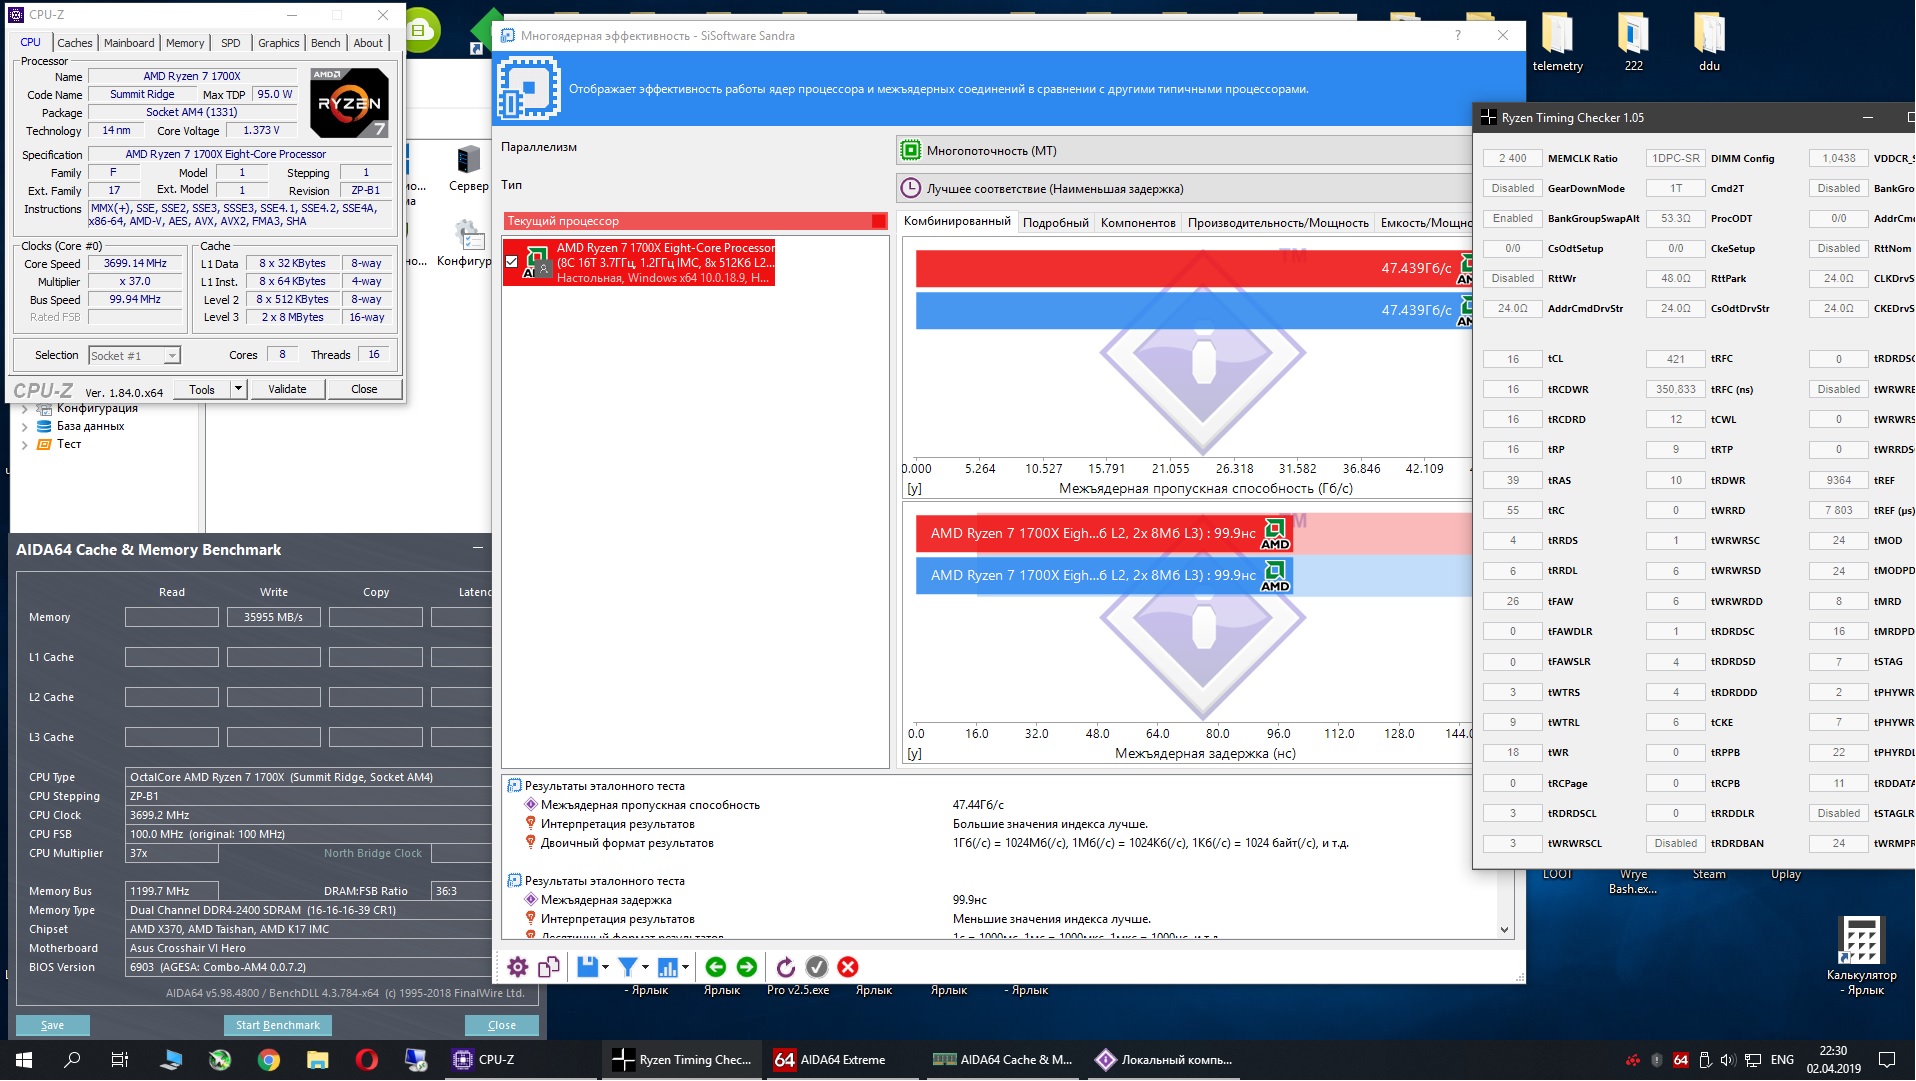Open the Лучшее соответствие dropdown
Image resolution: width=1916 pixels, height=1081 pixels.
tap(1184, 188)
